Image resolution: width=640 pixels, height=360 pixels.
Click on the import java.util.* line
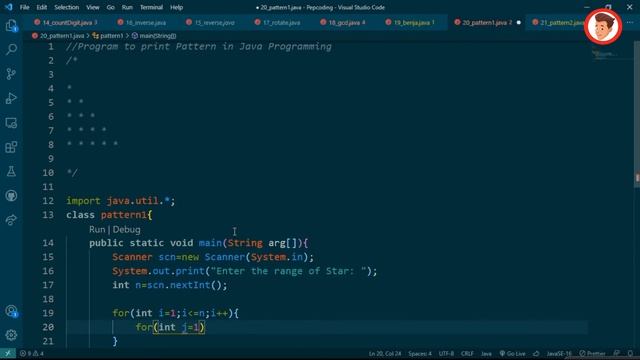(121, 201)
